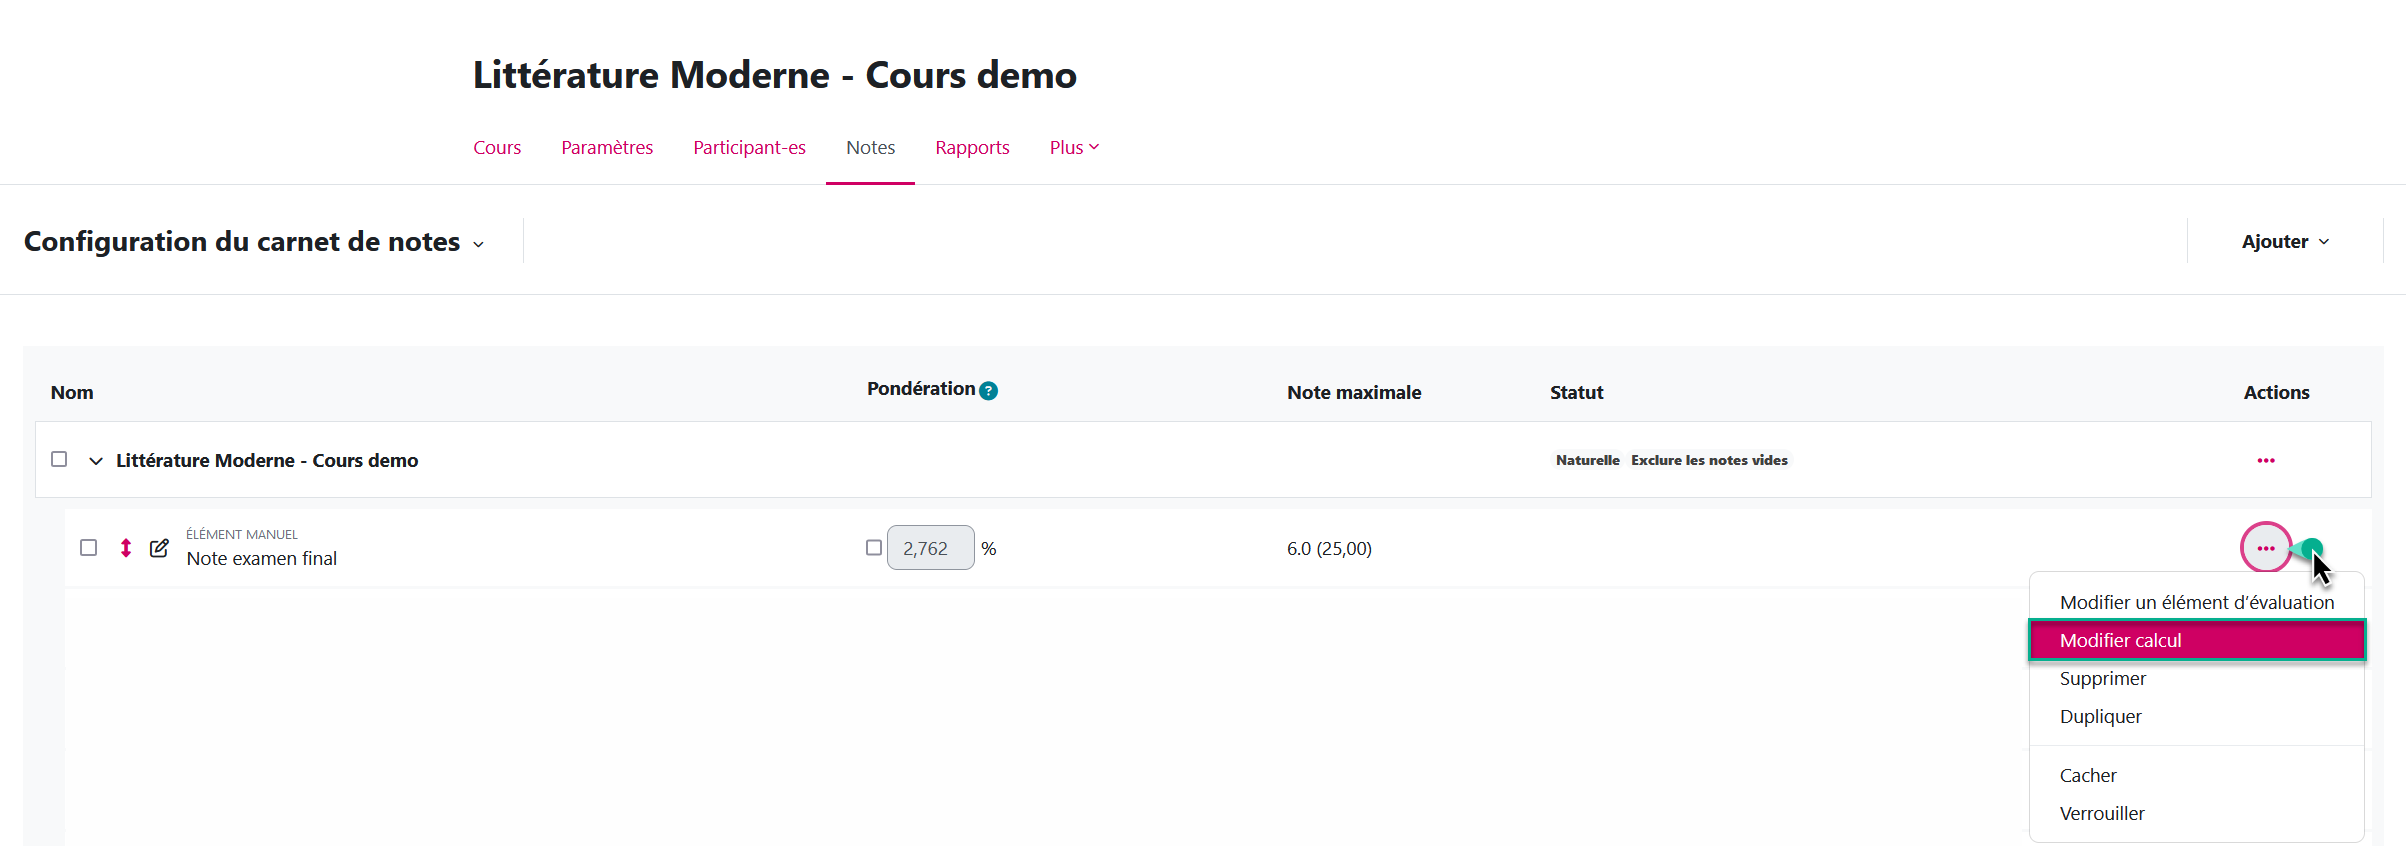Click the three-dot actions button for Note examen final
The image size is (2406, 846).
click(2265, 548)
